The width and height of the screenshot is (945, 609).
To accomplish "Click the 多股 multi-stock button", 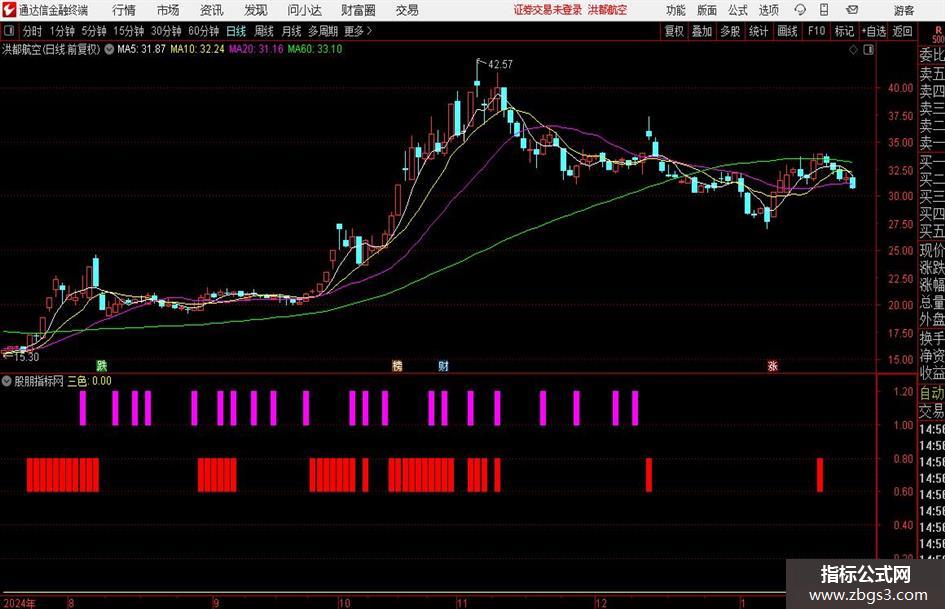I will (730, 31).
